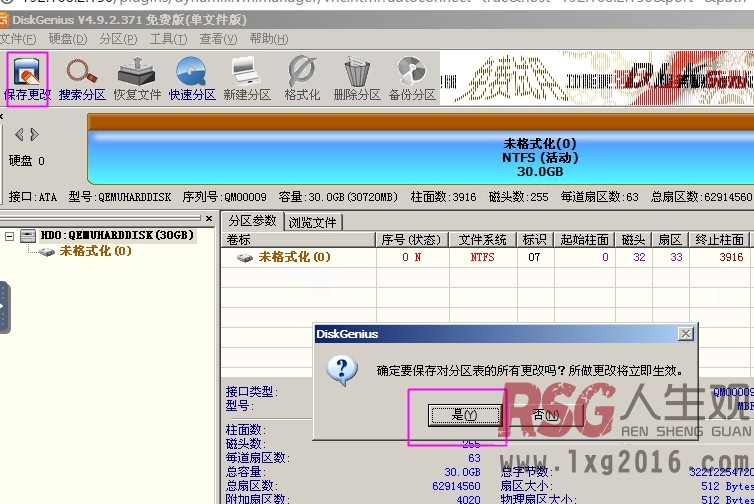Select the 格式化 format toolbar icon
This screenshot has height=504, width=754.
coord(302,79)
